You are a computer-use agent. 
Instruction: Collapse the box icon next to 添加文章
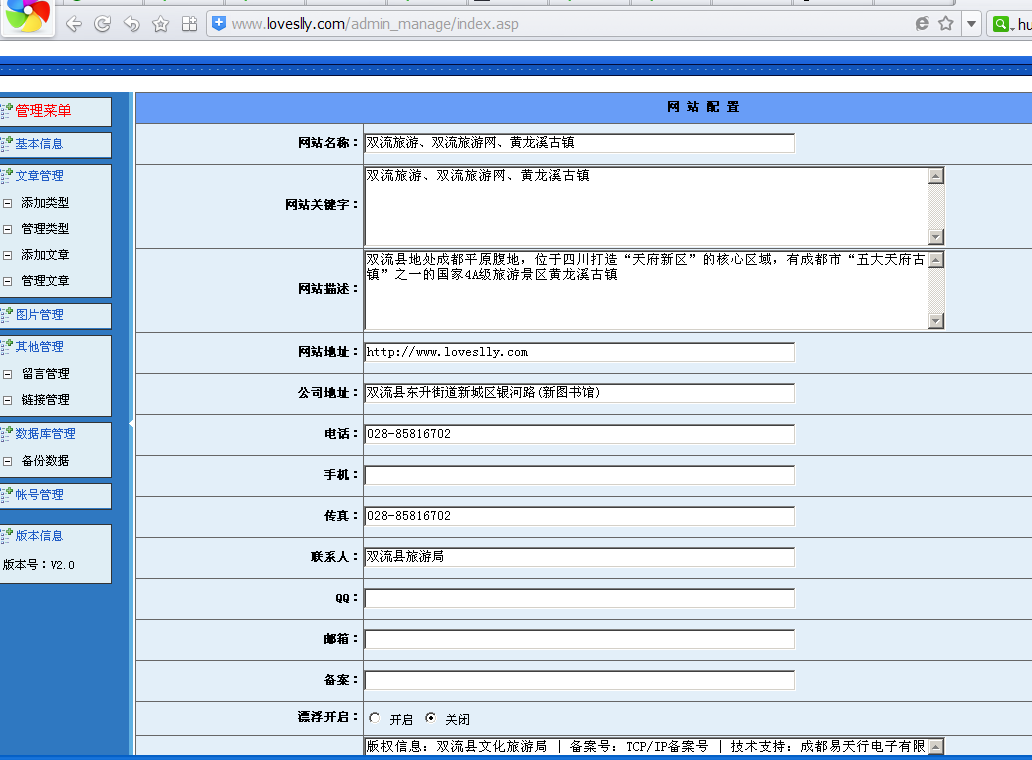8,255
